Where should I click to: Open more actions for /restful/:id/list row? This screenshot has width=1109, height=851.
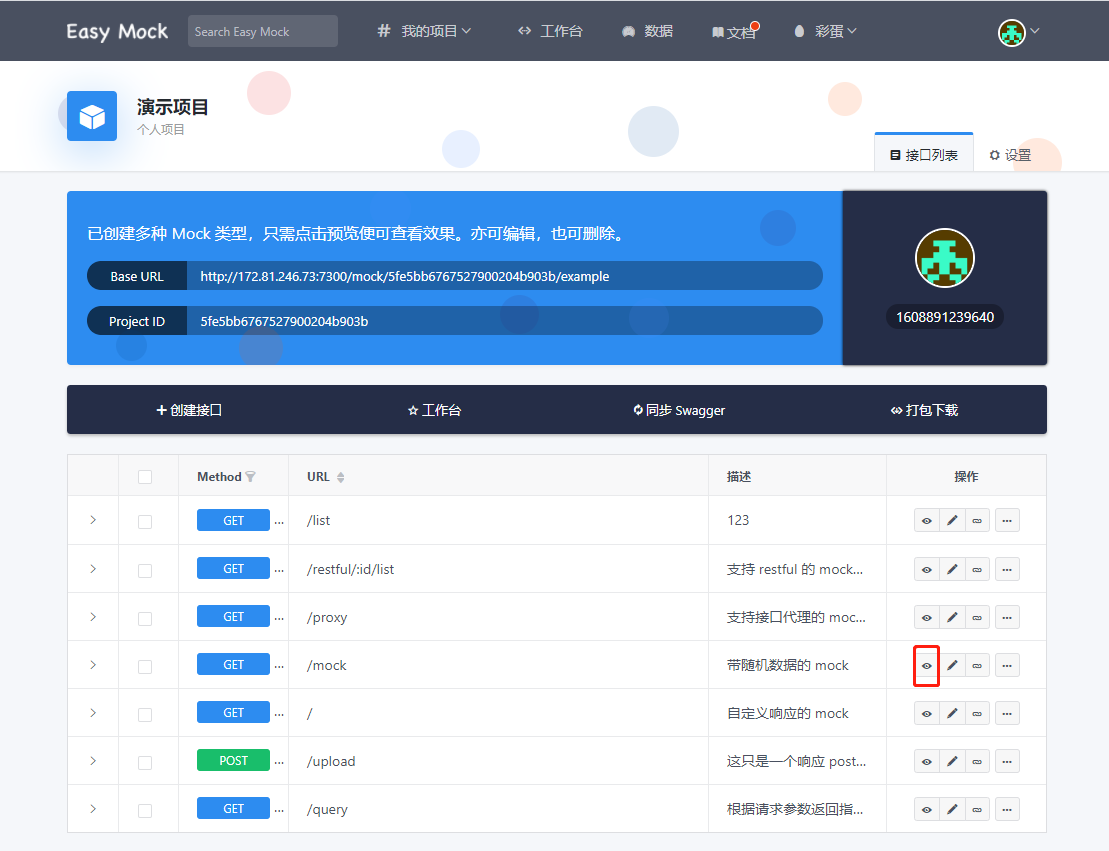click(x=1007, y=569)
